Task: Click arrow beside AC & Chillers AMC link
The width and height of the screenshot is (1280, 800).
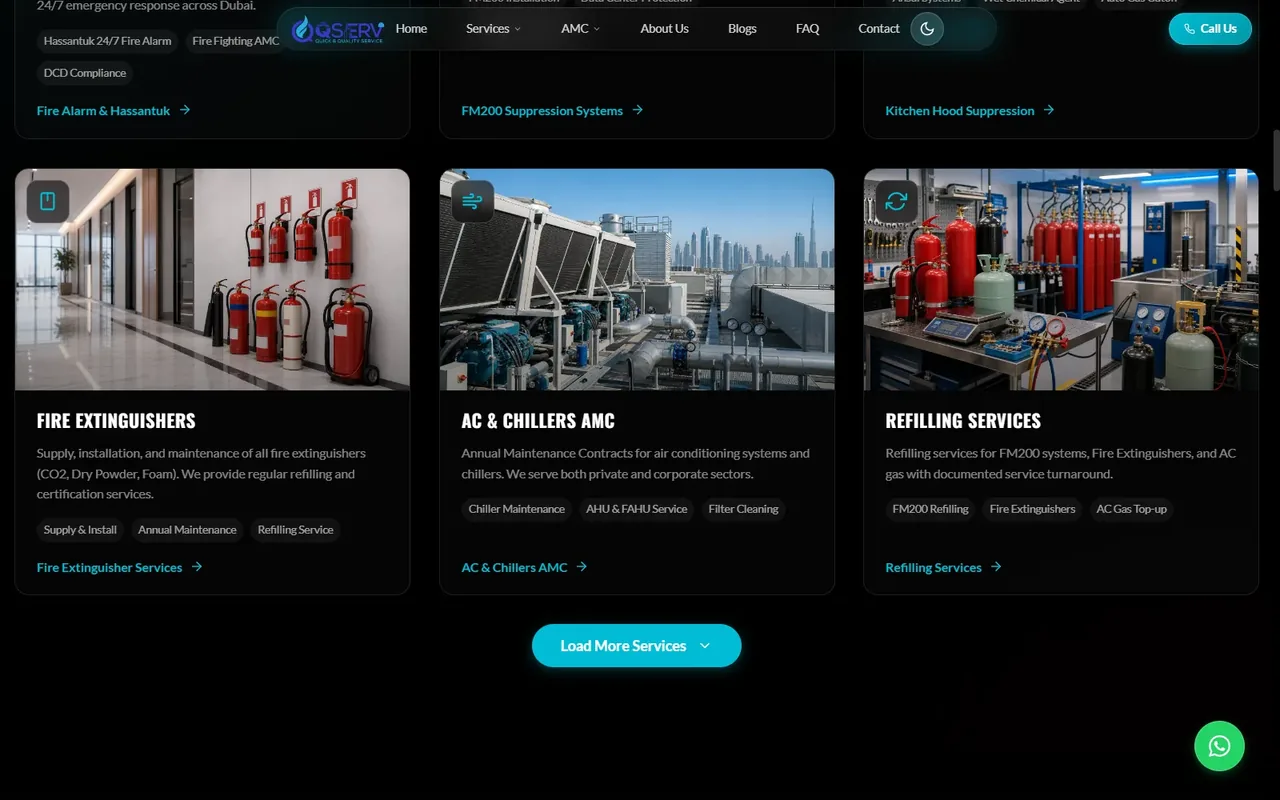Action: [x=582, y=567]
